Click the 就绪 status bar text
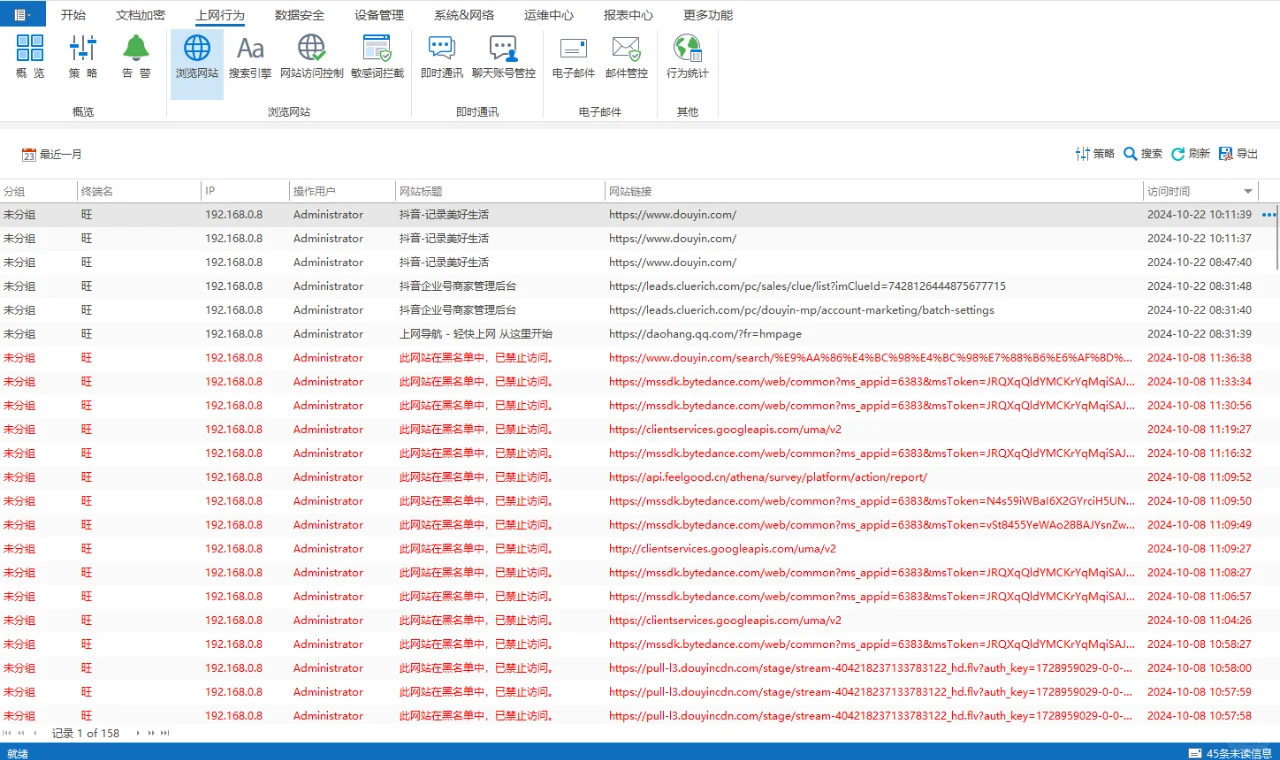The height and width of the screenshot is (760, 1280). point(18,753)
